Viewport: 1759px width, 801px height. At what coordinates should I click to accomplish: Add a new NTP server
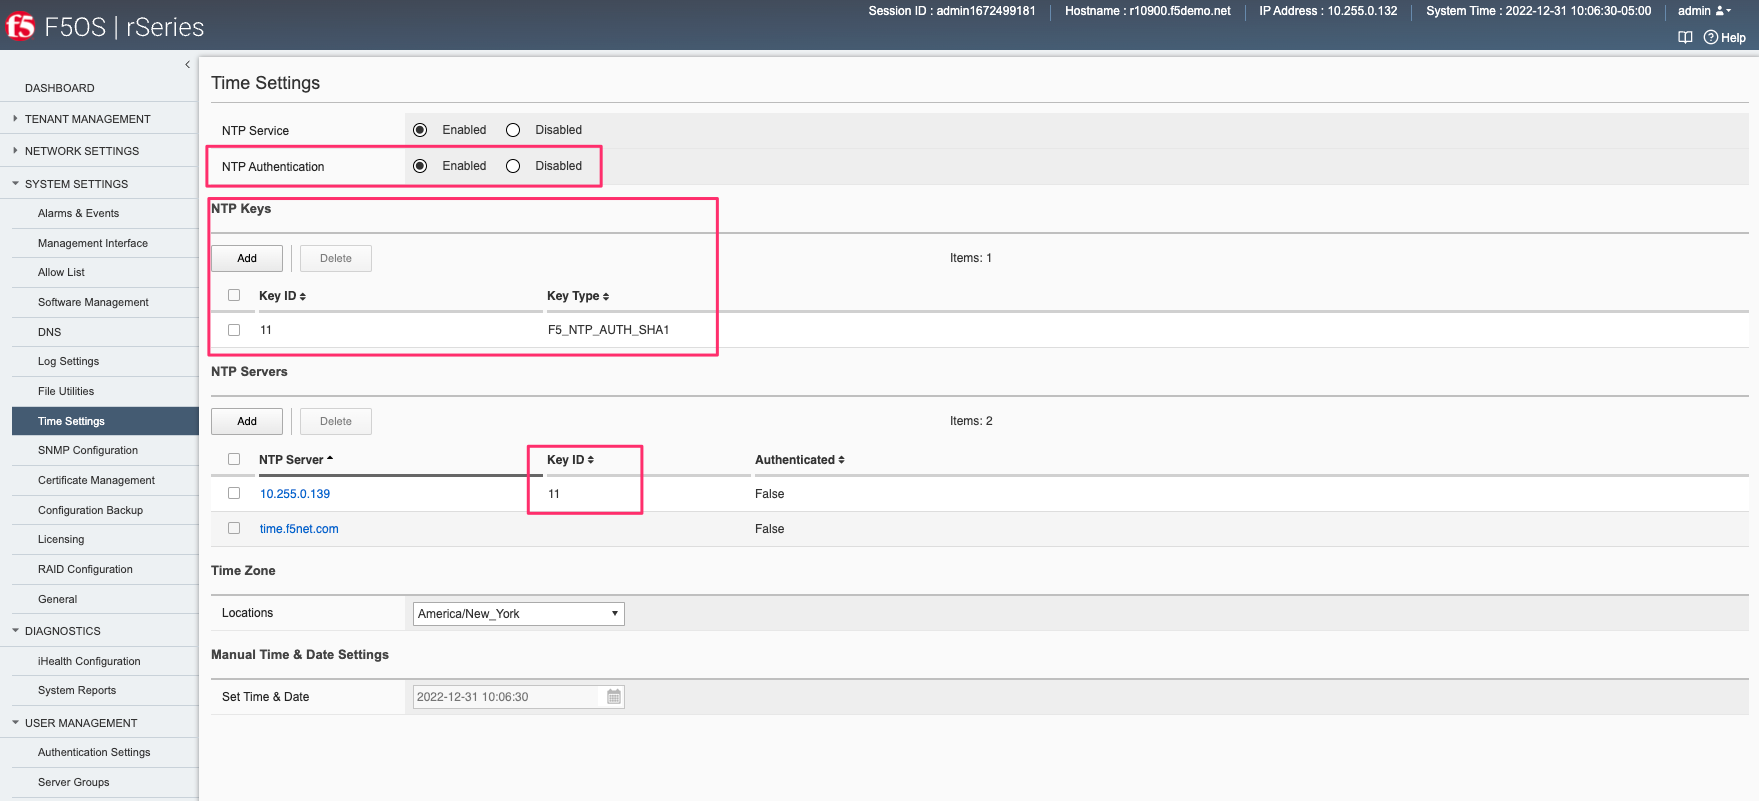(x=247, y=421)
